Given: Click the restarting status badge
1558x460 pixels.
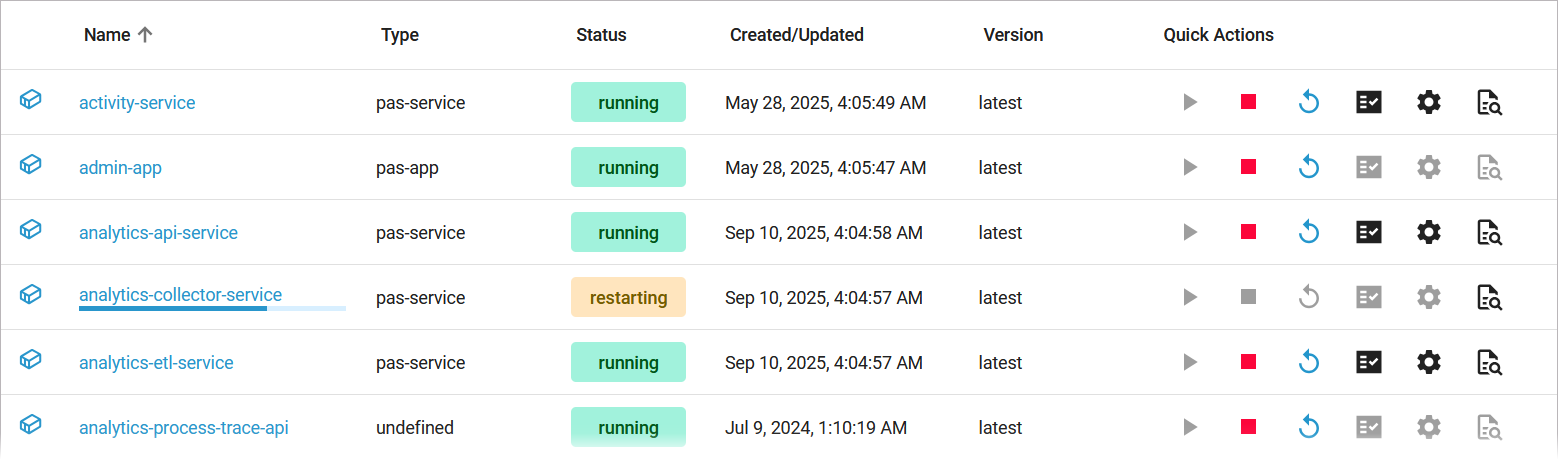Looking at the screenshot, I should point(628,298).
